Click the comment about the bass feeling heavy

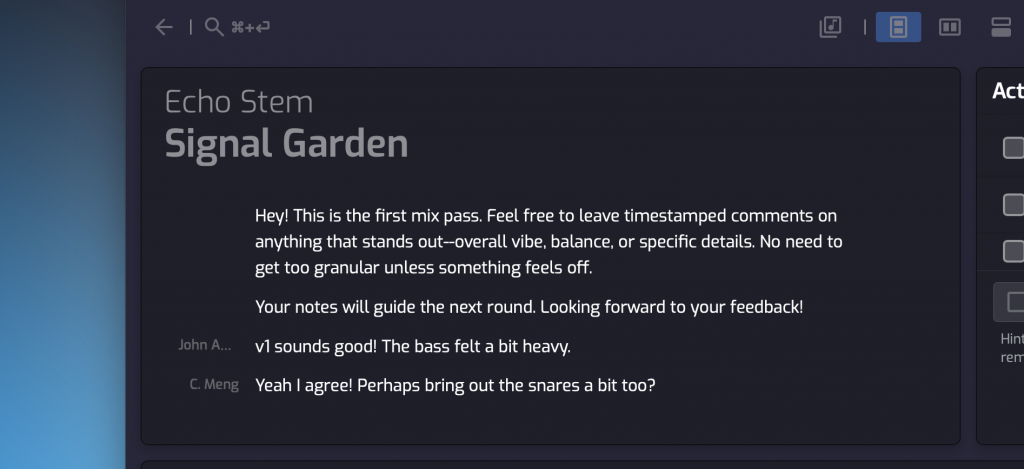(x=412, y=346)
